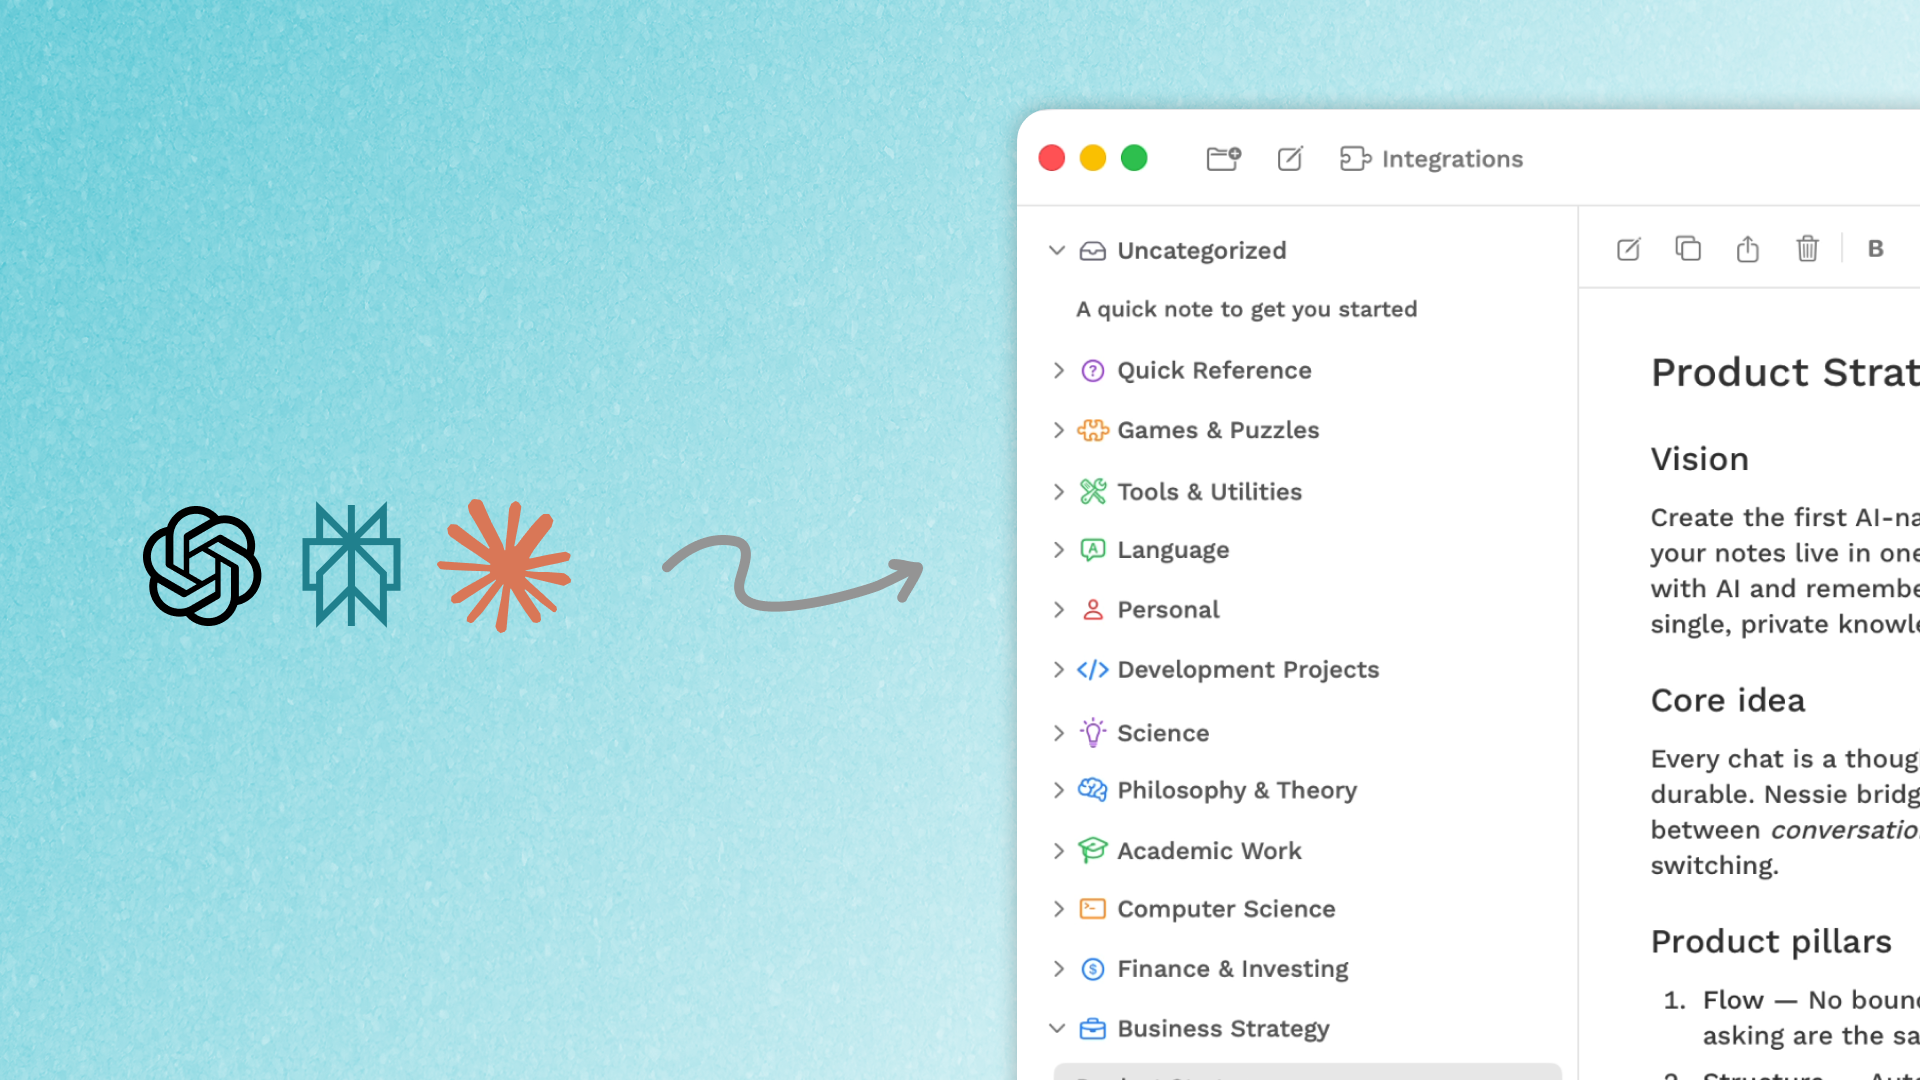Screen dimensions: 1920x1080
Task: Collapse the Business Strategy folder
Action: pyautogui.click(x=1057, y=1028)
